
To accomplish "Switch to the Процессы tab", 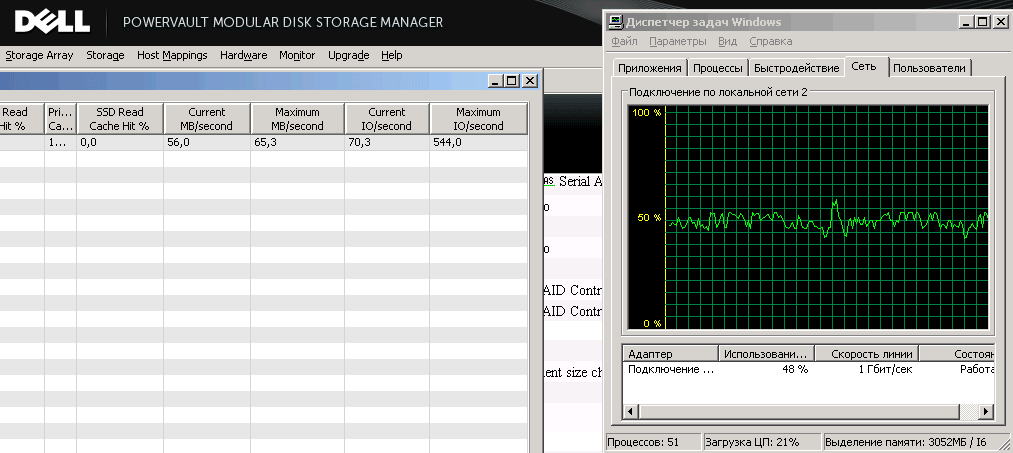I will point(718,68).
